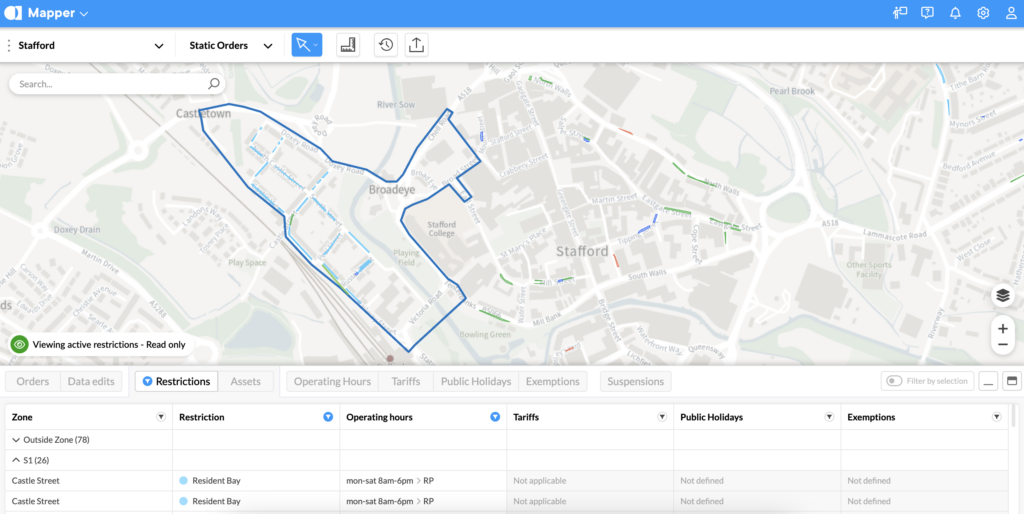Open the training presenter icon
This screenshot has width=1024, height=514.
pos(900,13)
